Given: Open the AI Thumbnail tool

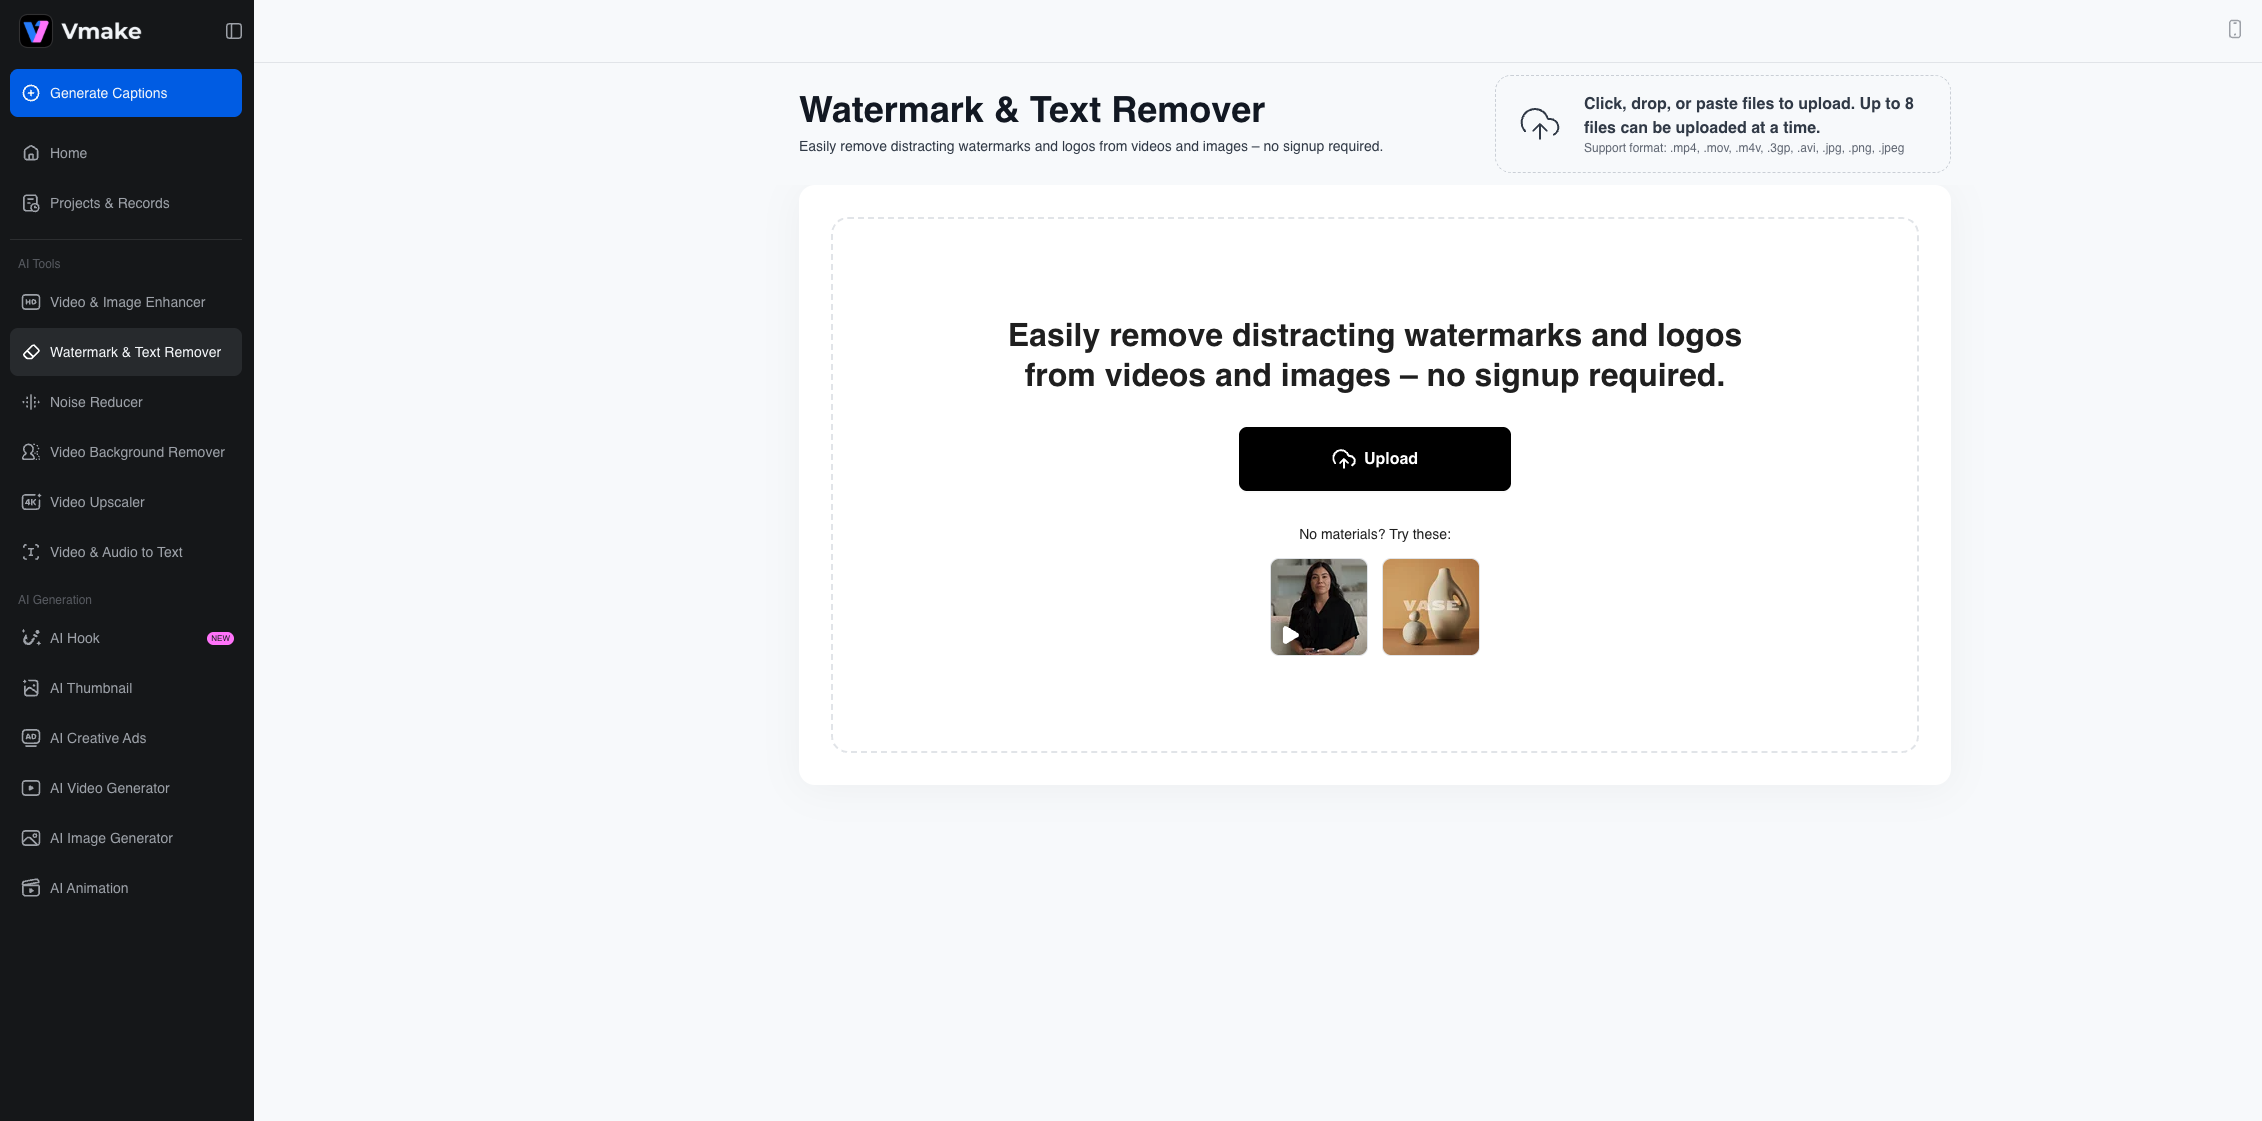Looking at the screenshot, I should tap(91, 688).
